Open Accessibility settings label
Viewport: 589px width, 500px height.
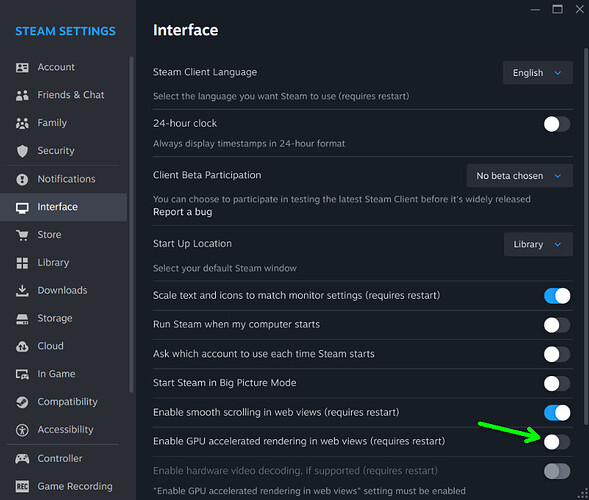pyautogui.click(x=65, y=429)
